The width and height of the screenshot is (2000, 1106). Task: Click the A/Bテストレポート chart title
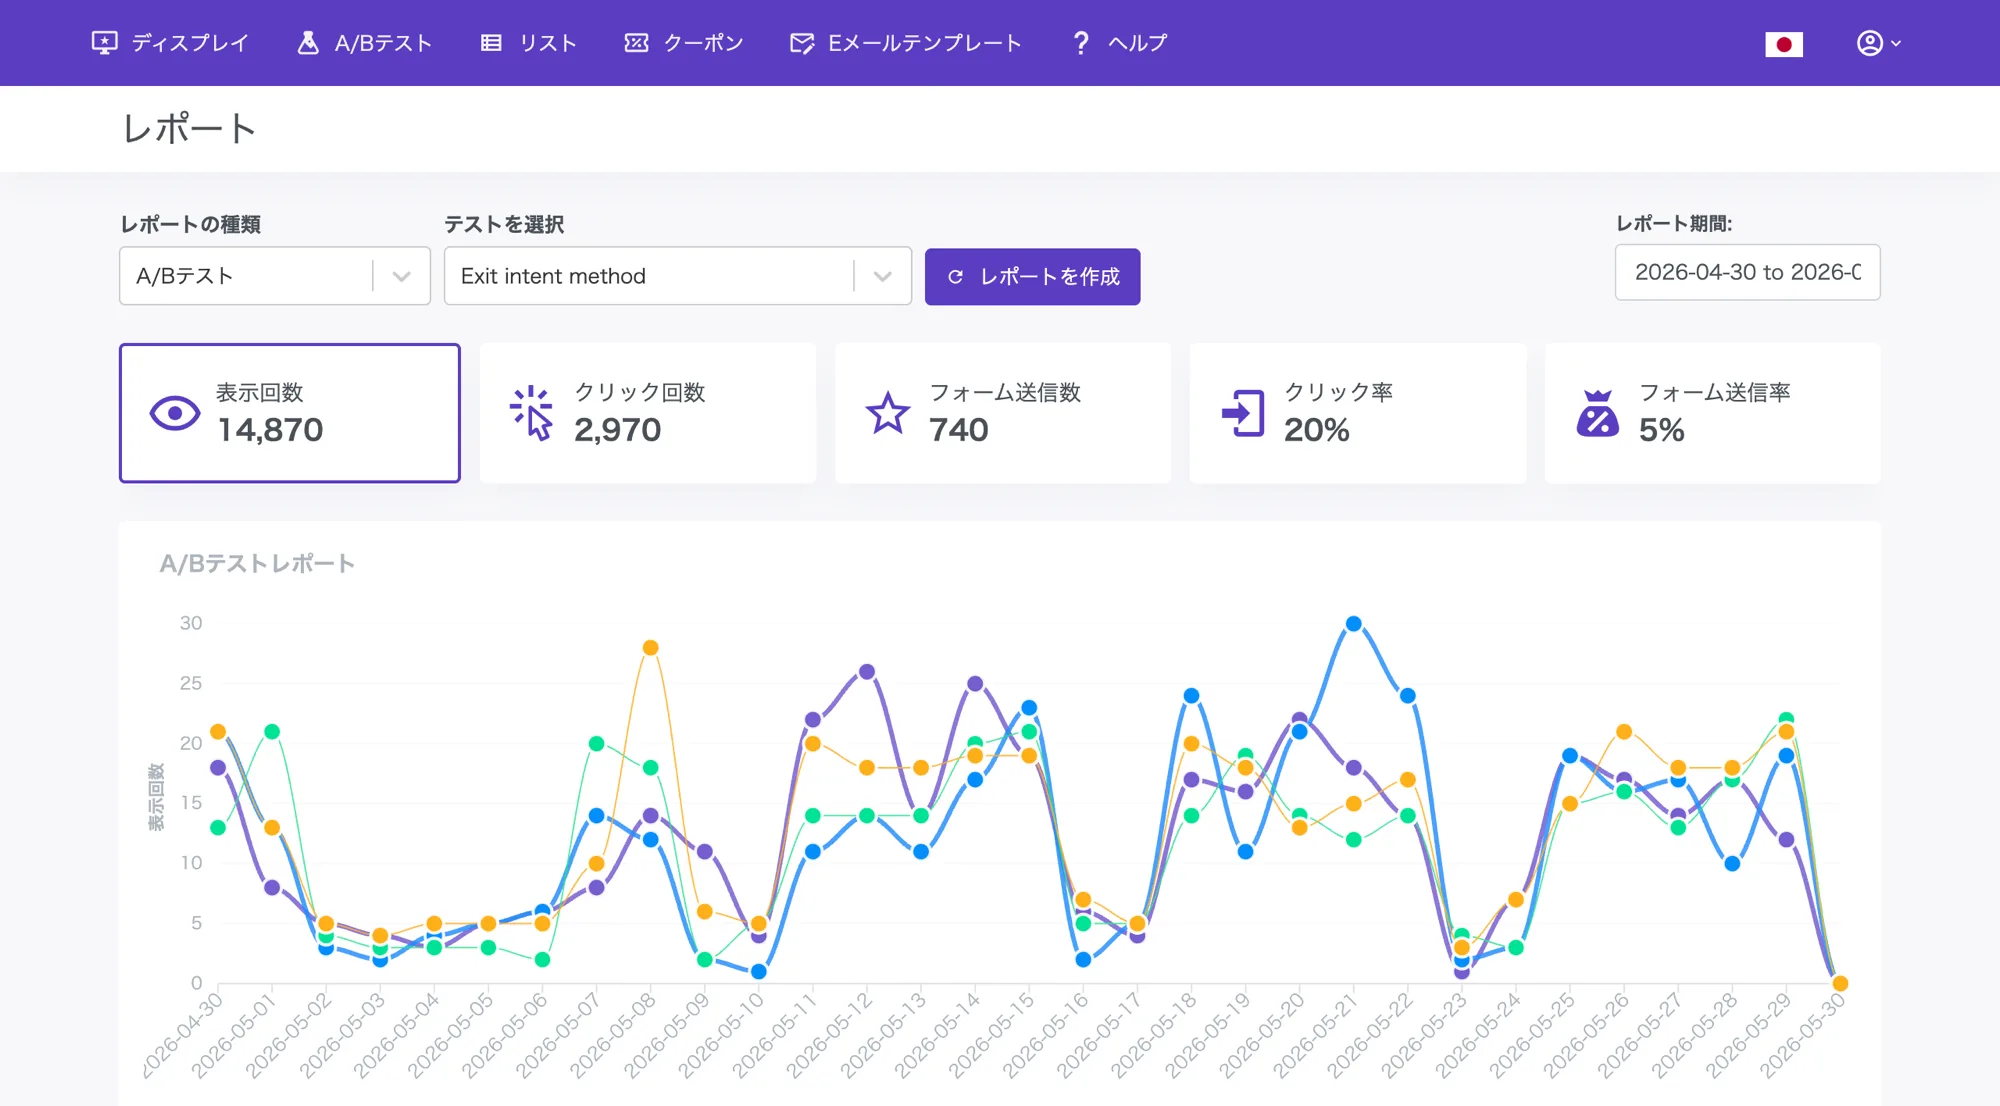click(257, 563)
